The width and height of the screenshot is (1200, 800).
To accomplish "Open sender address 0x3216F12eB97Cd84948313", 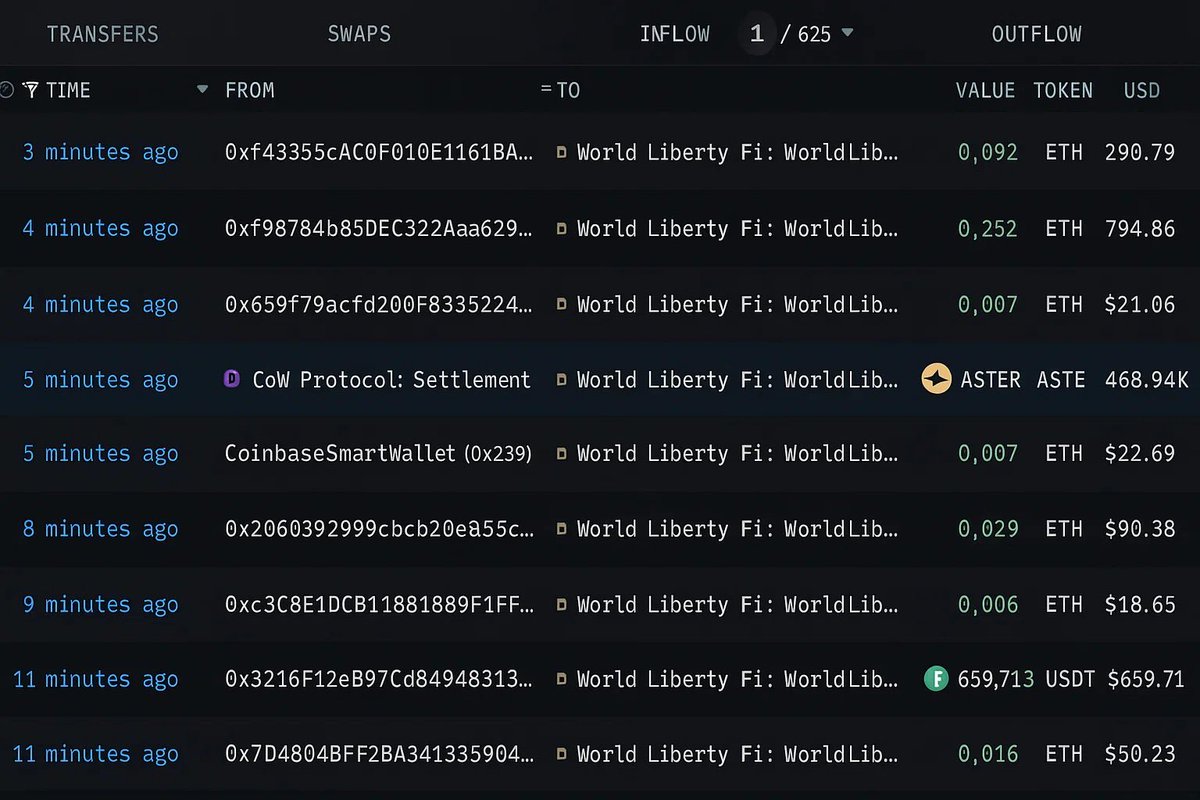I will point(379,679).
